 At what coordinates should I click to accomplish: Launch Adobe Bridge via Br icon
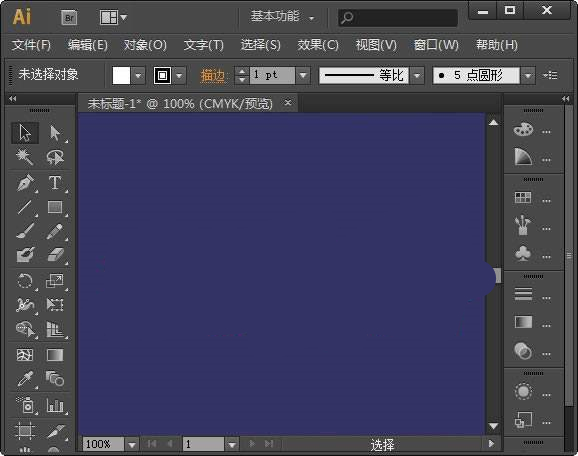click(x=69, y=17)
